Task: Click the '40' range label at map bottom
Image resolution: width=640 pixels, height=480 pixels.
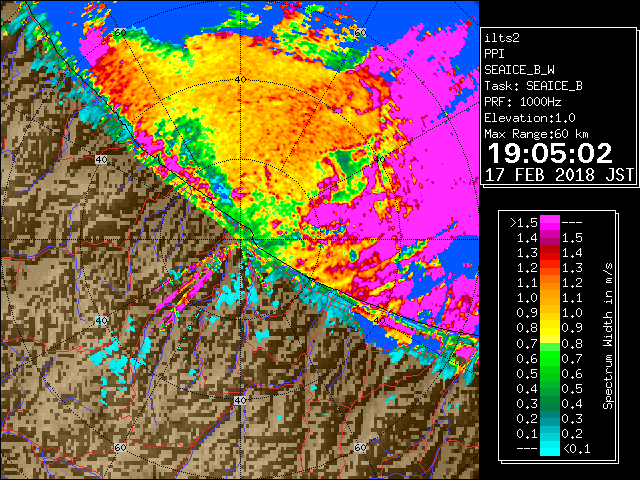Action: (240, 400)
